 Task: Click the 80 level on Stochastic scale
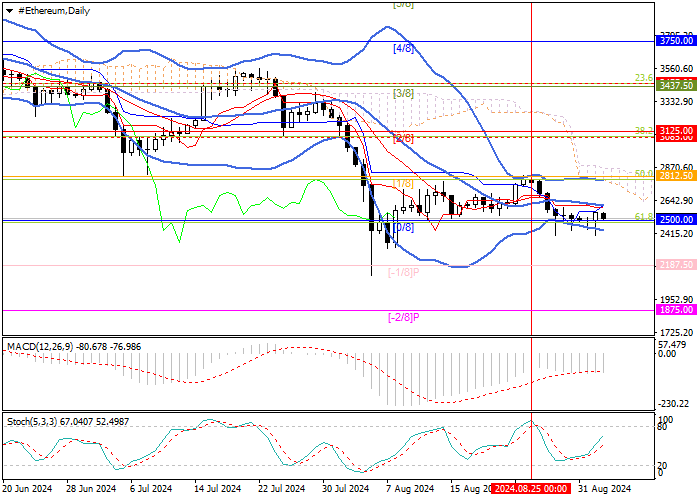663,427
